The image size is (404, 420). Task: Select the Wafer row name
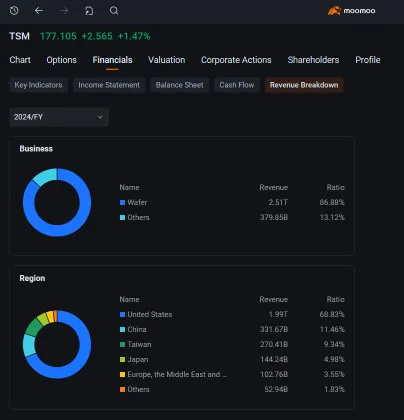(137, 202)
